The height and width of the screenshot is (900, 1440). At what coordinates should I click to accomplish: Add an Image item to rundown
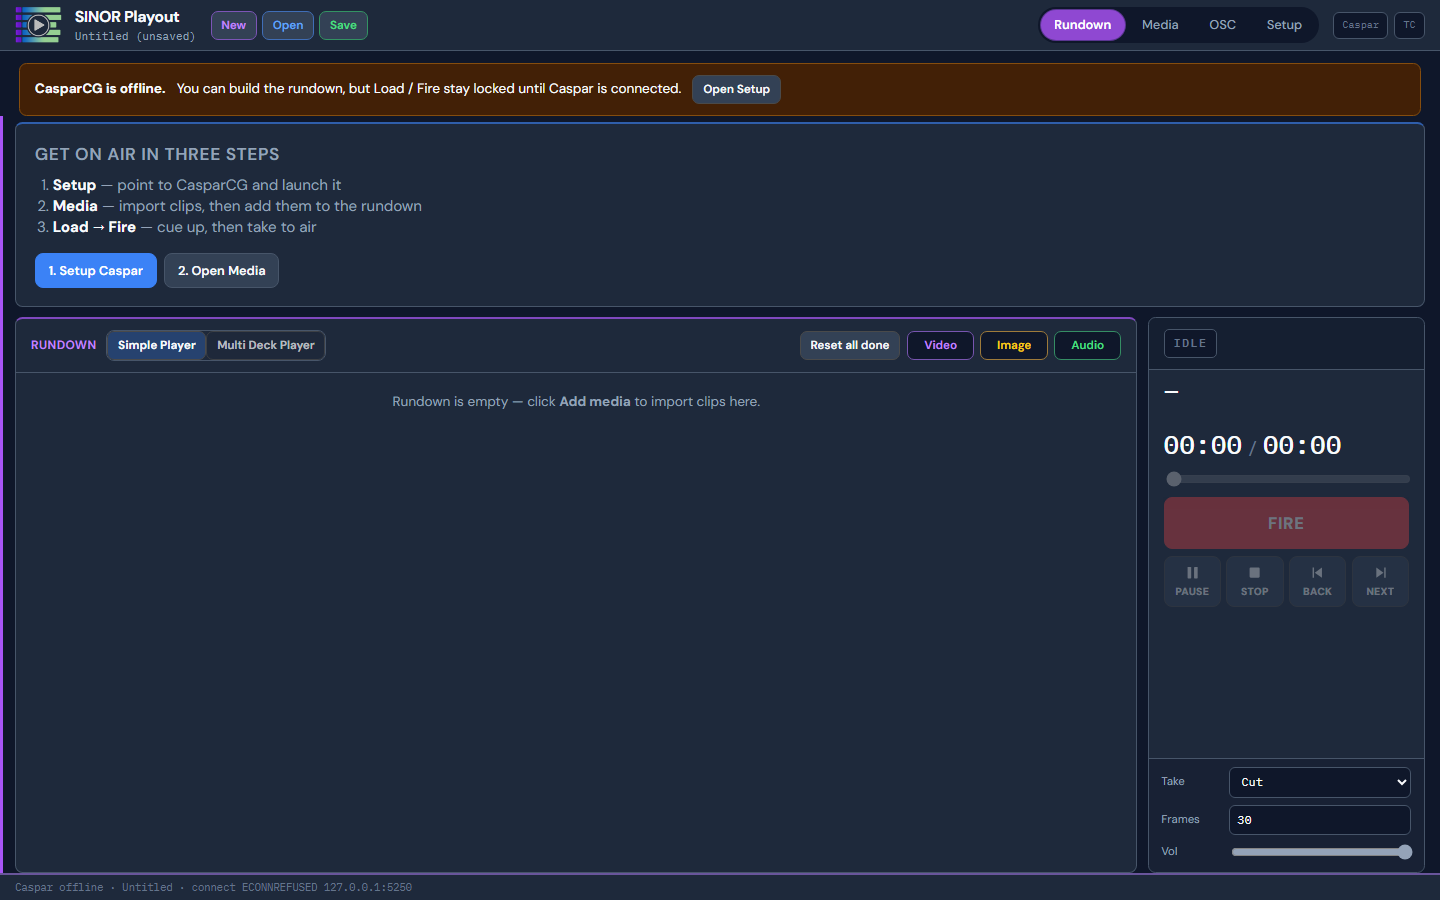(x=1014, y=345)
